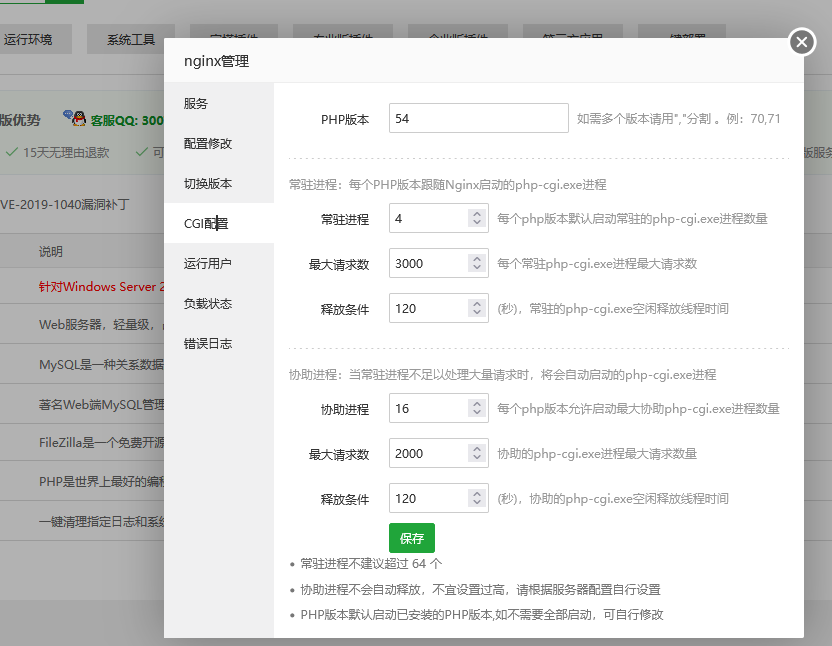832x646 pixels.
Task: Decrease 协助 释放条件 seconds with the down arrow
Action: (476, 503)
